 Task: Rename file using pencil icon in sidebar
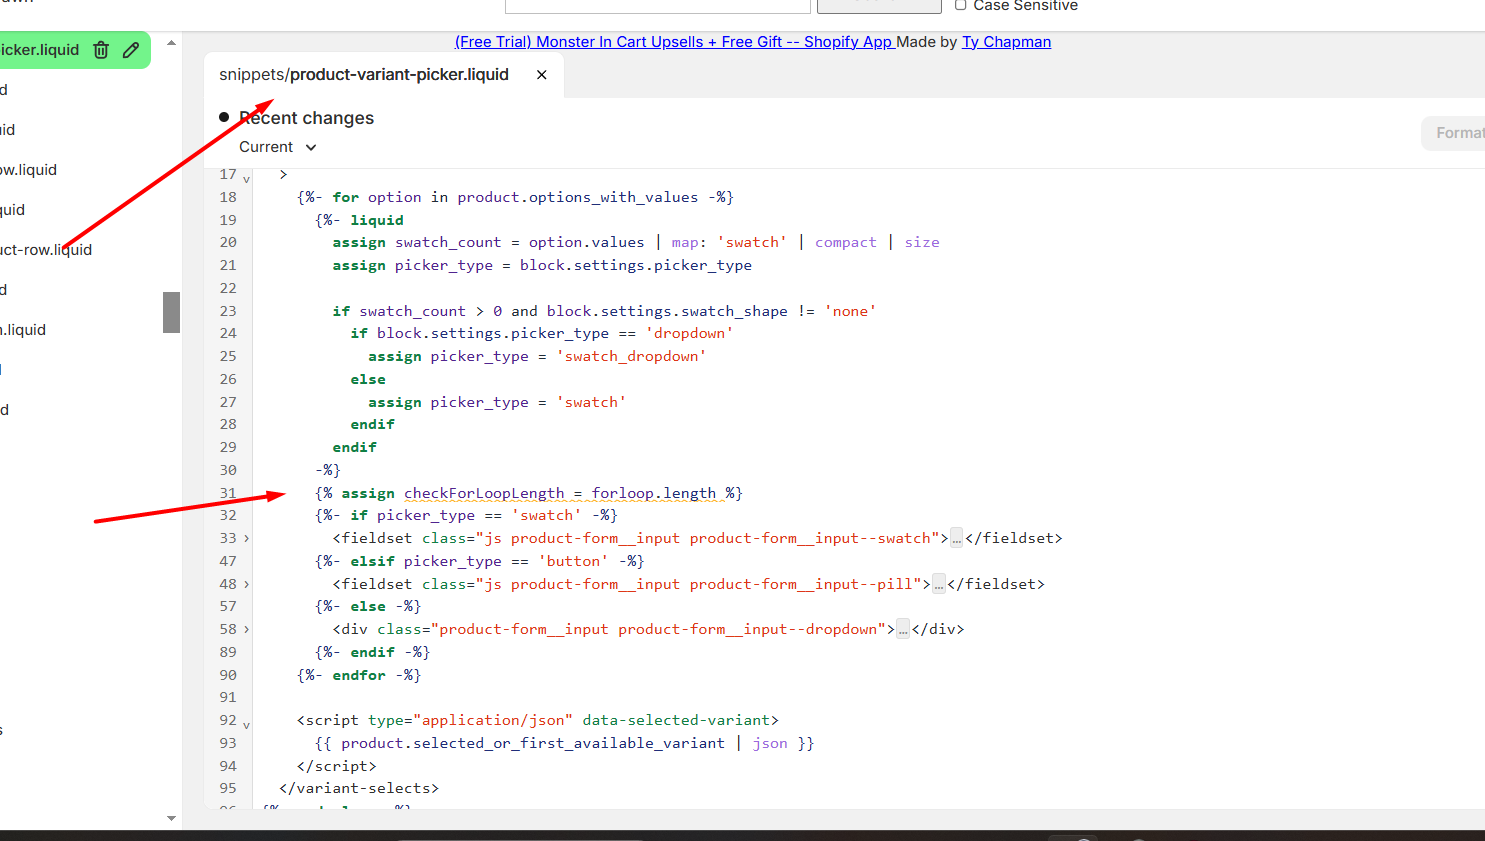(131, 50)
